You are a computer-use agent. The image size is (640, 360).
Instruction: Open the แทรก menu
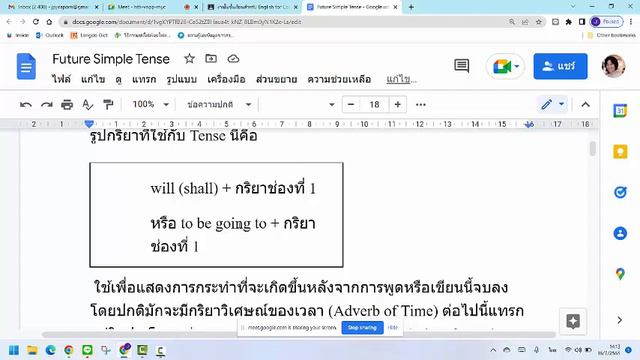144,79
